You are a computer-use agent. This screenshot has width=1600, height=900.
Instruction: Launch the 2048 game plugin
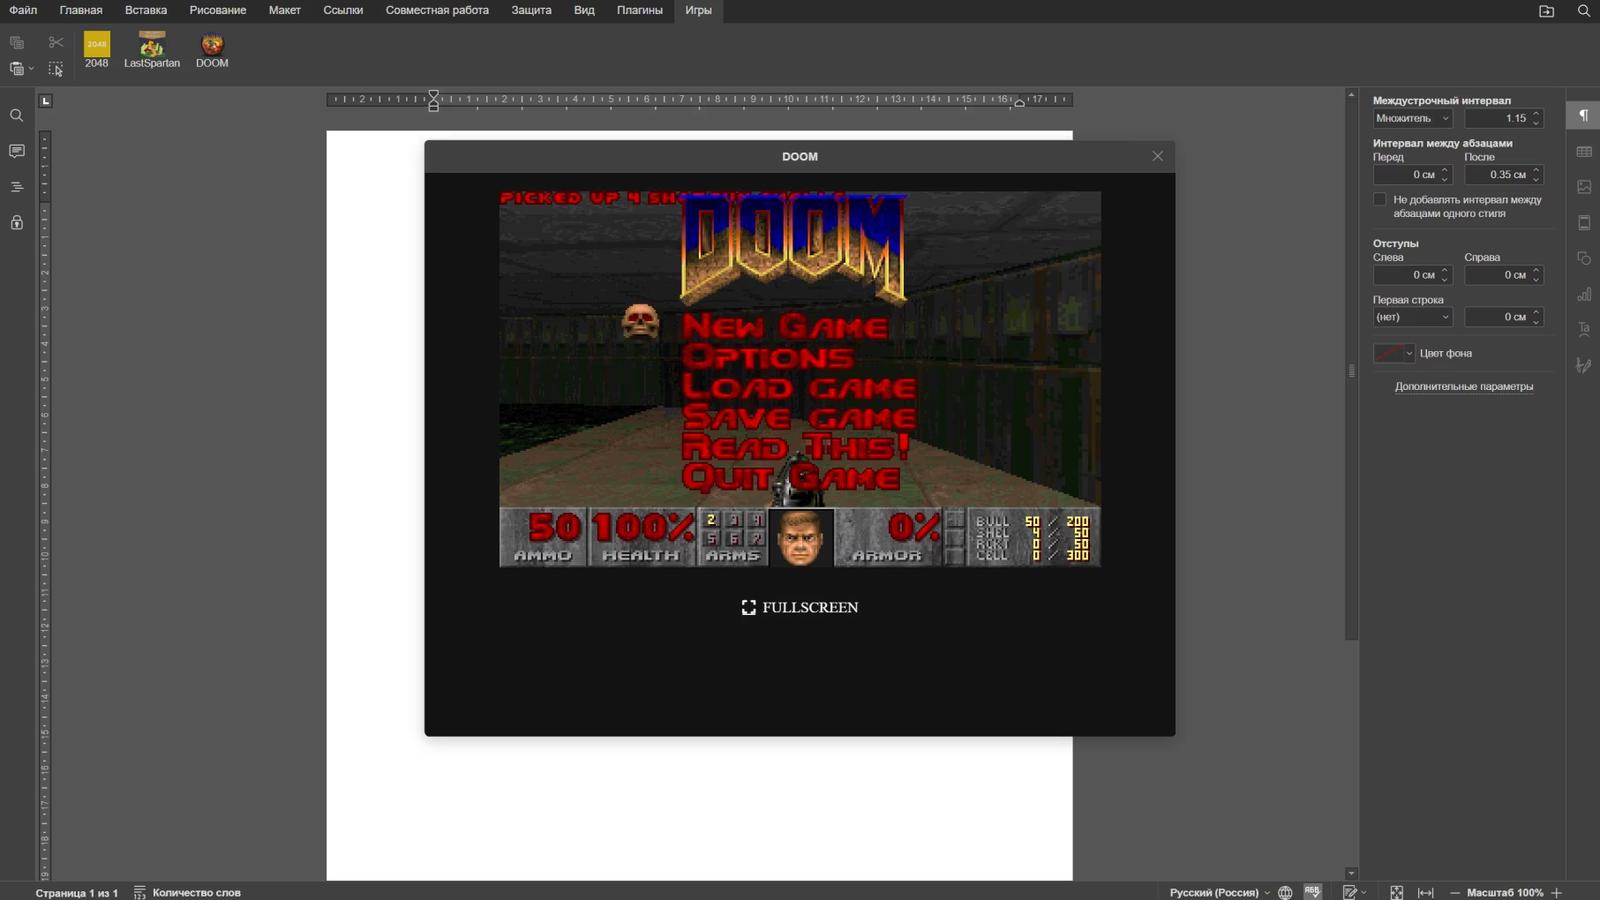(x=97, y=50)
